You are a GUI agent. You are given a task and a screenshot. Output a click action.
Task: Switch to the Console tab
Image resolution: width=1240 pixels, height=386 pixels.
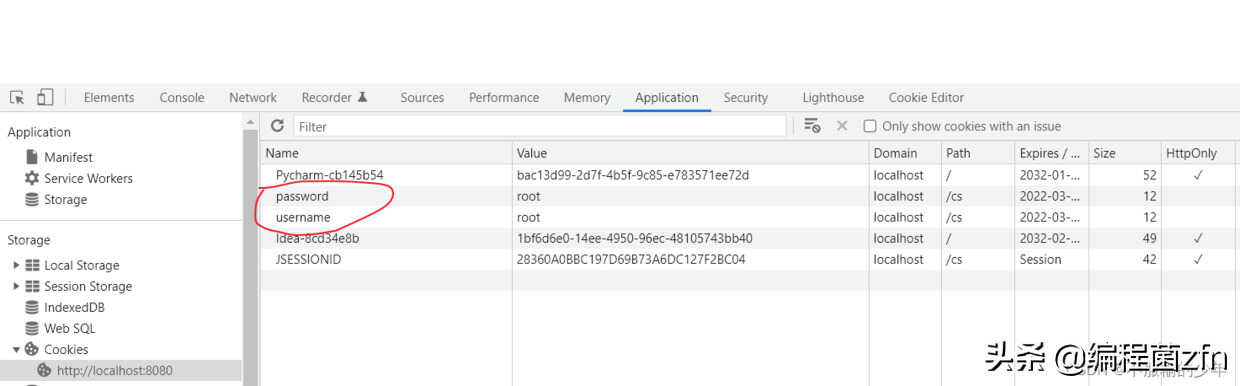pyautogui.click(x=182, y=97)
